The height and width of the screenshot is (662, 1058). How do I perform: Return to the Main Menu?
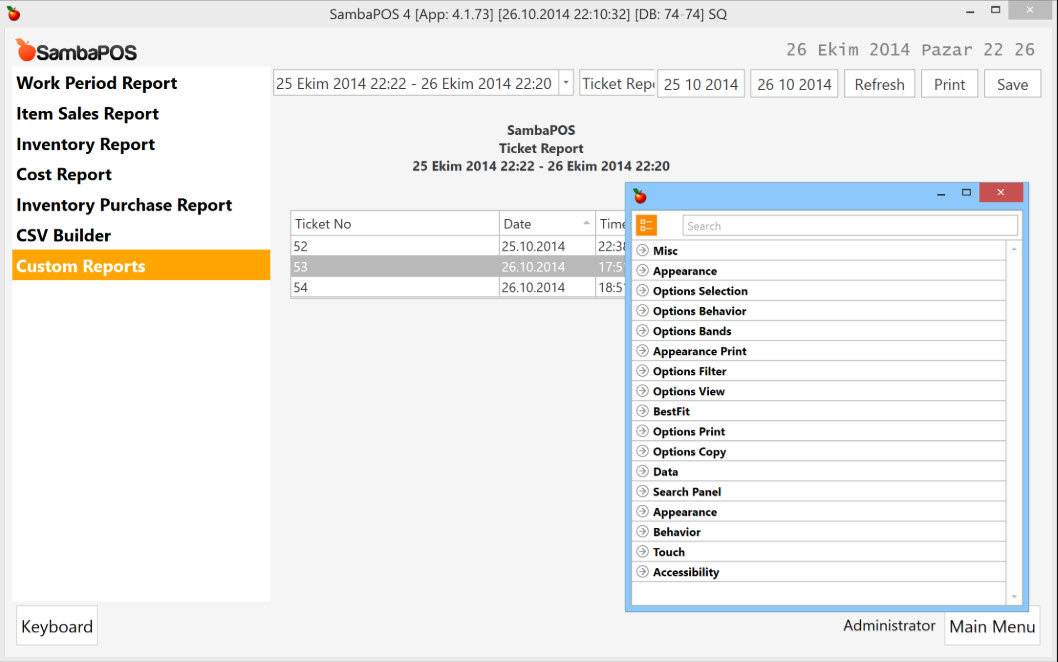click(x=991, y=627)
